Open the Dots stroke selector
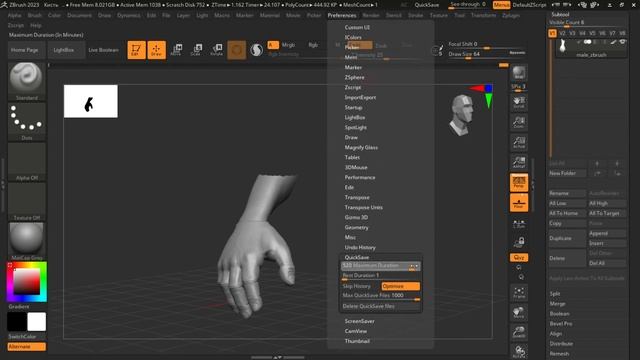This screenshot has height=360, width=640. click(x=27, y=122)
